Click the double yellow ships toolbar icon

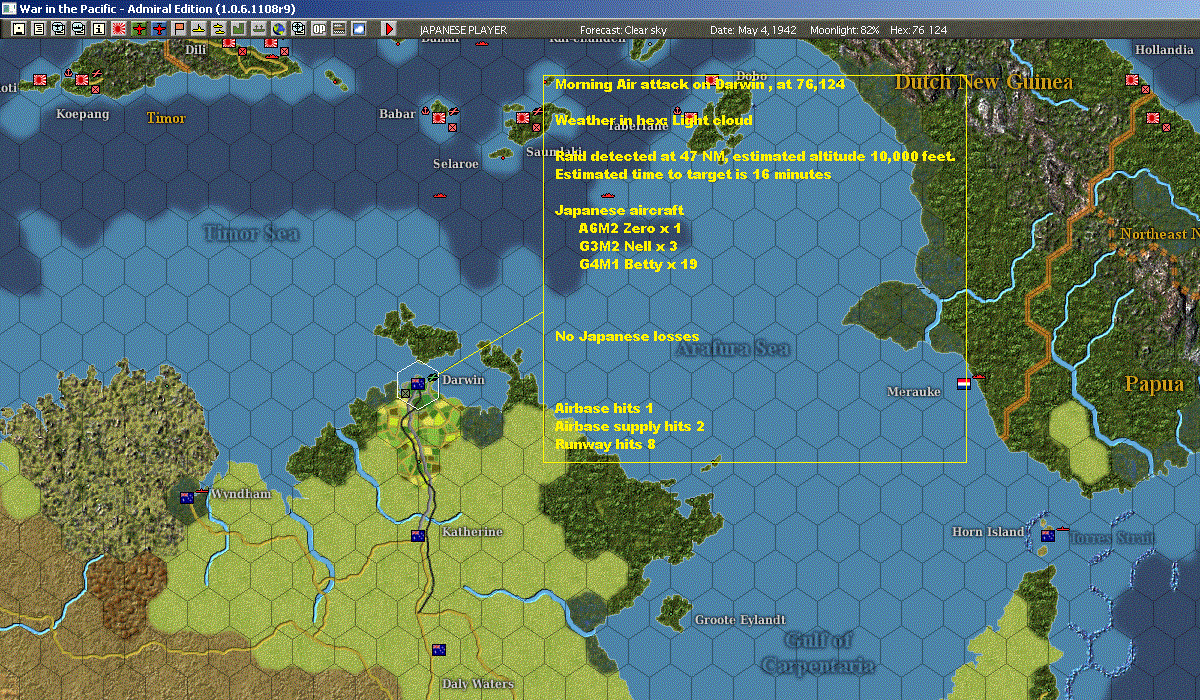[218, 29]
